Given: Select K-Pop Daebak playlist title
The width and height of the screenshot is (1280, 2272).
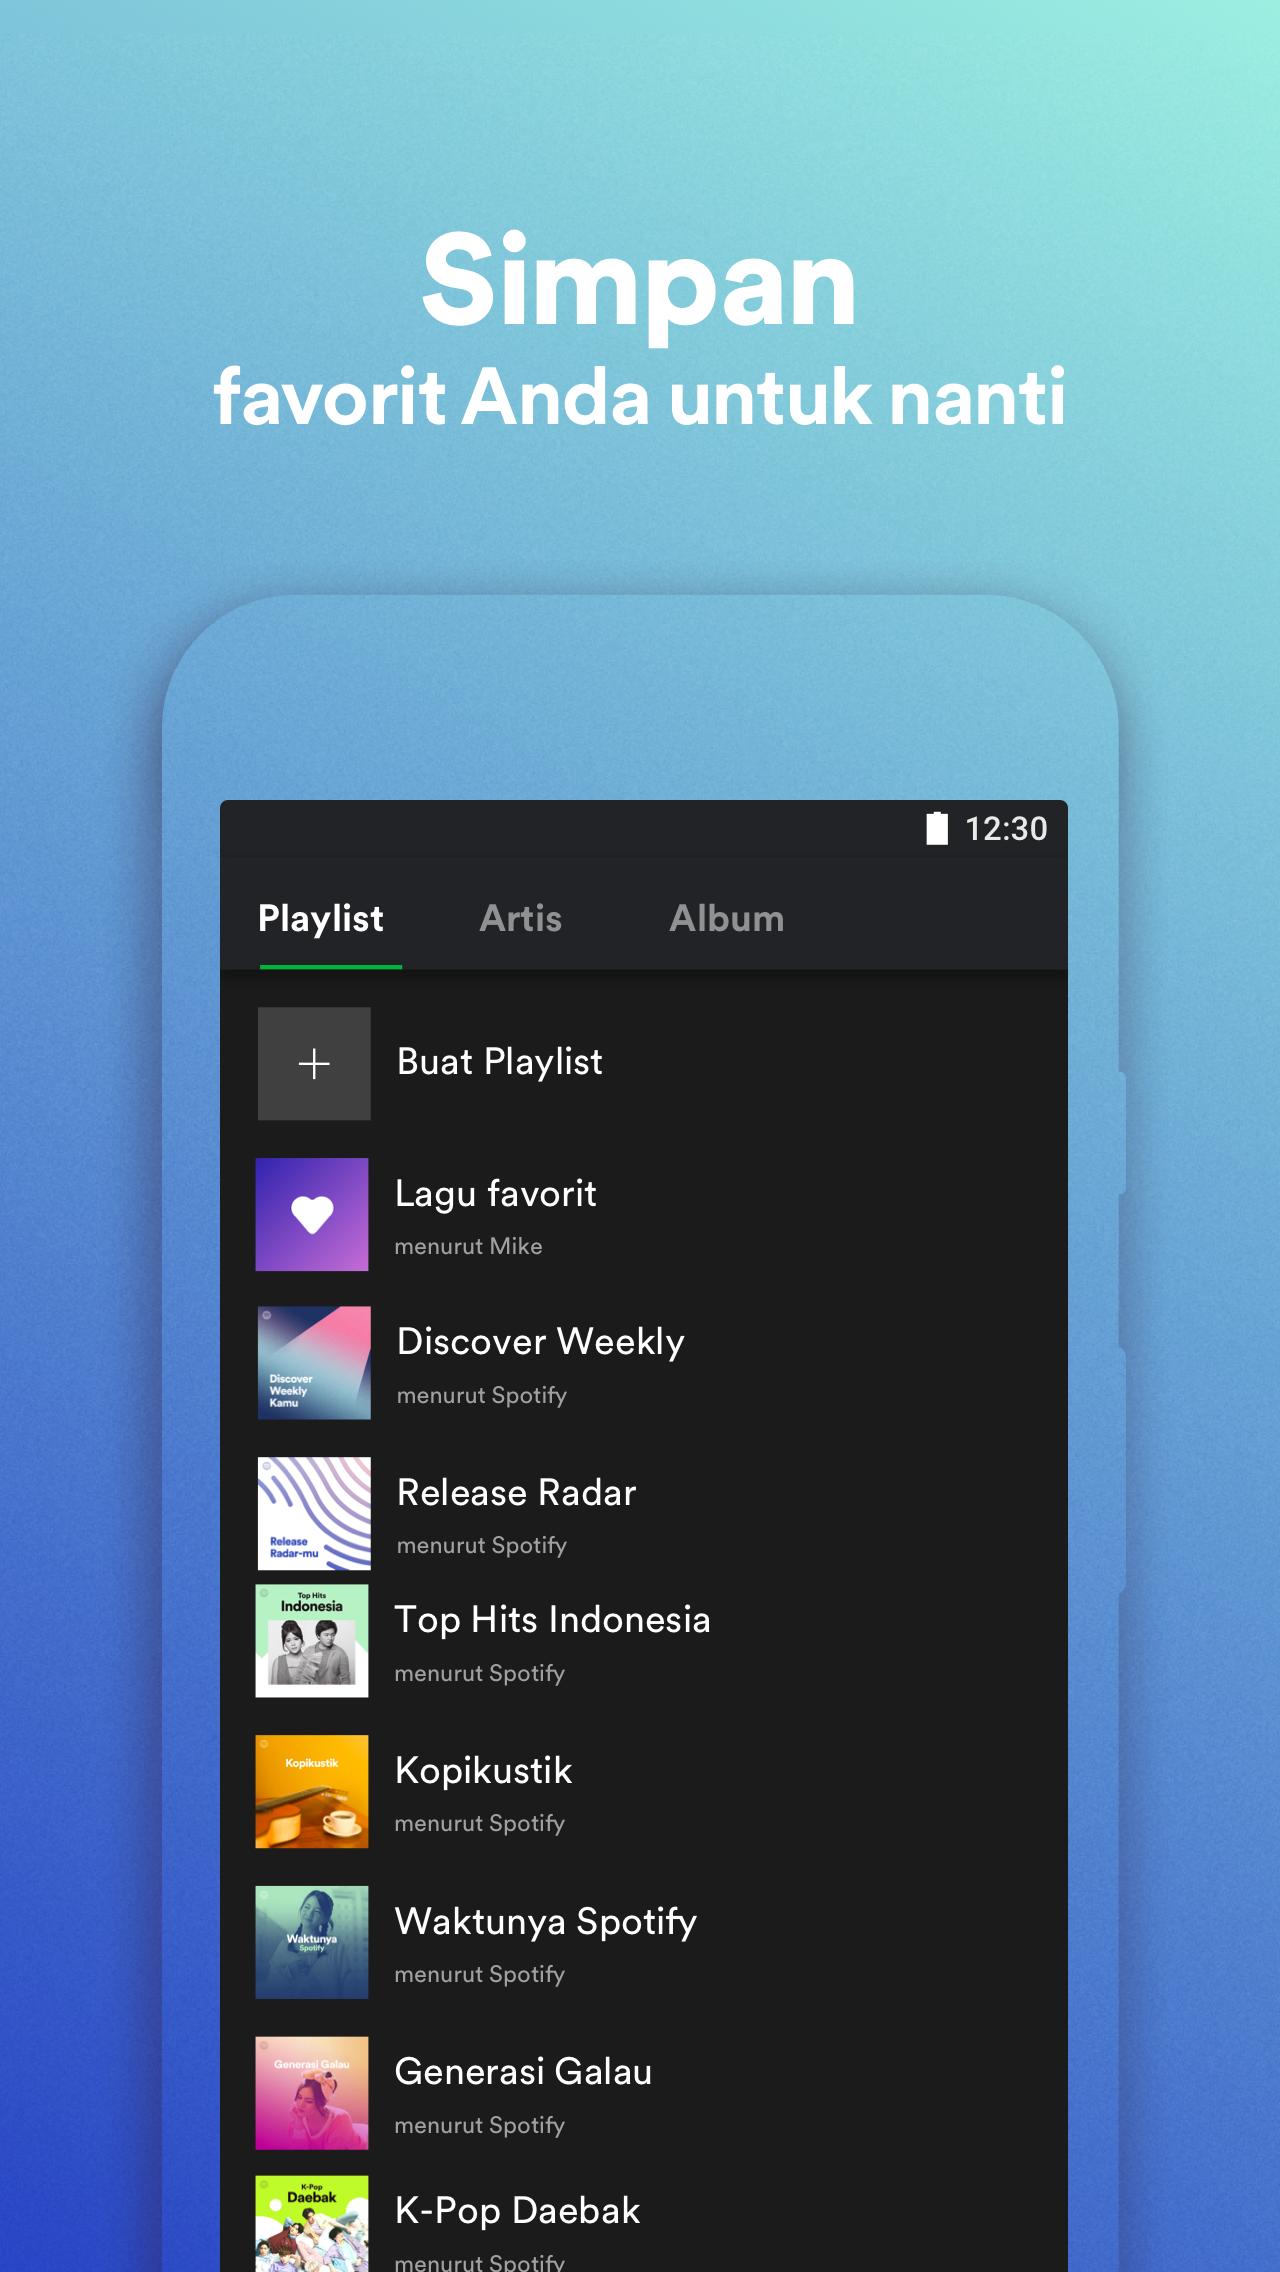Looking at the screenshot, I should pos(518,2211).
